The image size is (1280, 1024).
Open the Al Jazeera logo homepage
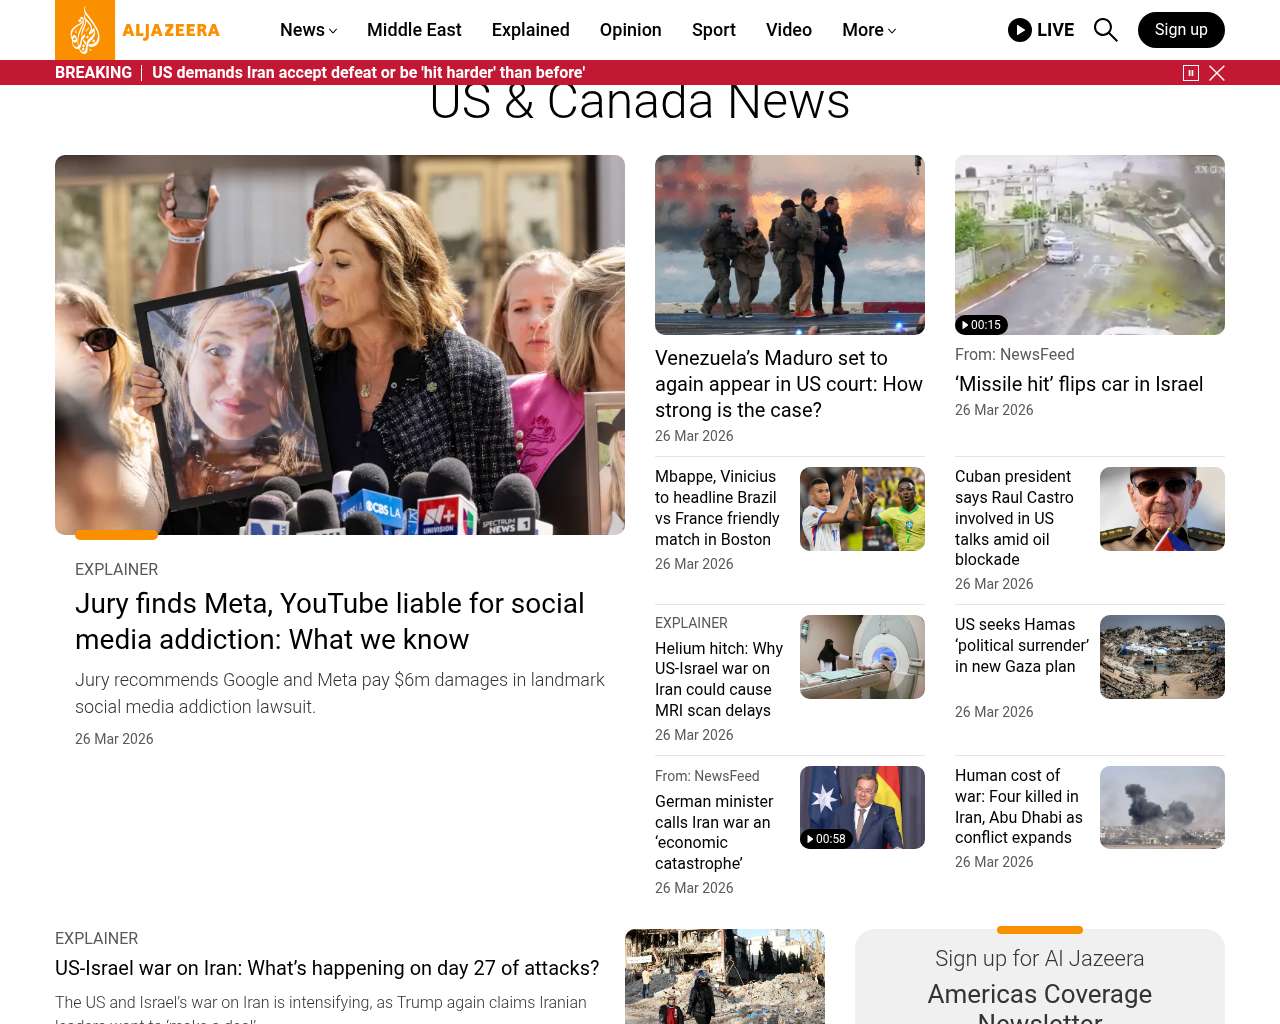(138, 30)
